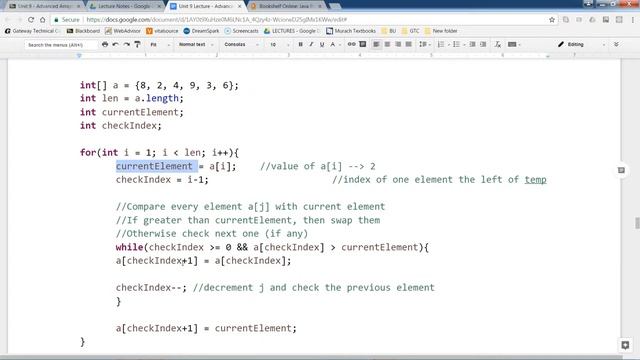Click the Print icon in Docs toolbar
Screen dimensions: 640x360
[x=105, y=44]
